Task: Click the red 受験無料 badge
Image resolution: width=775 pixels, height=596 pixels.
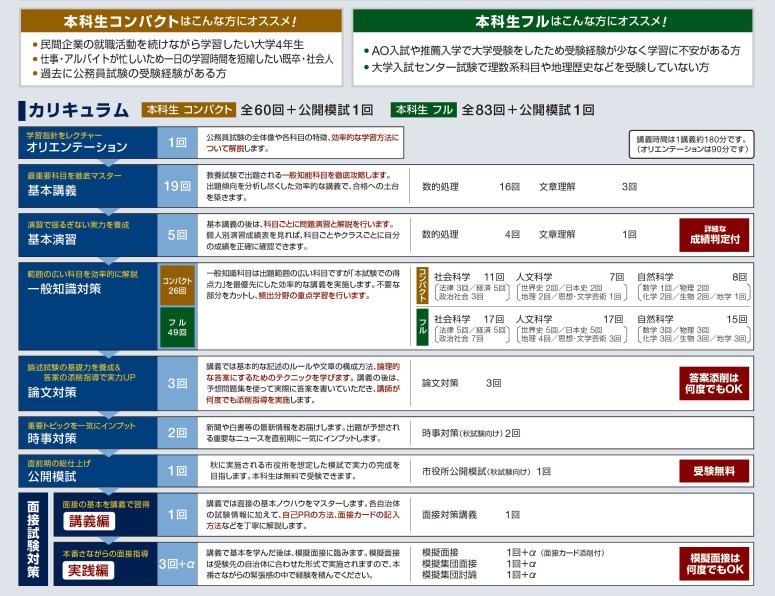Action: coord(716,469)
